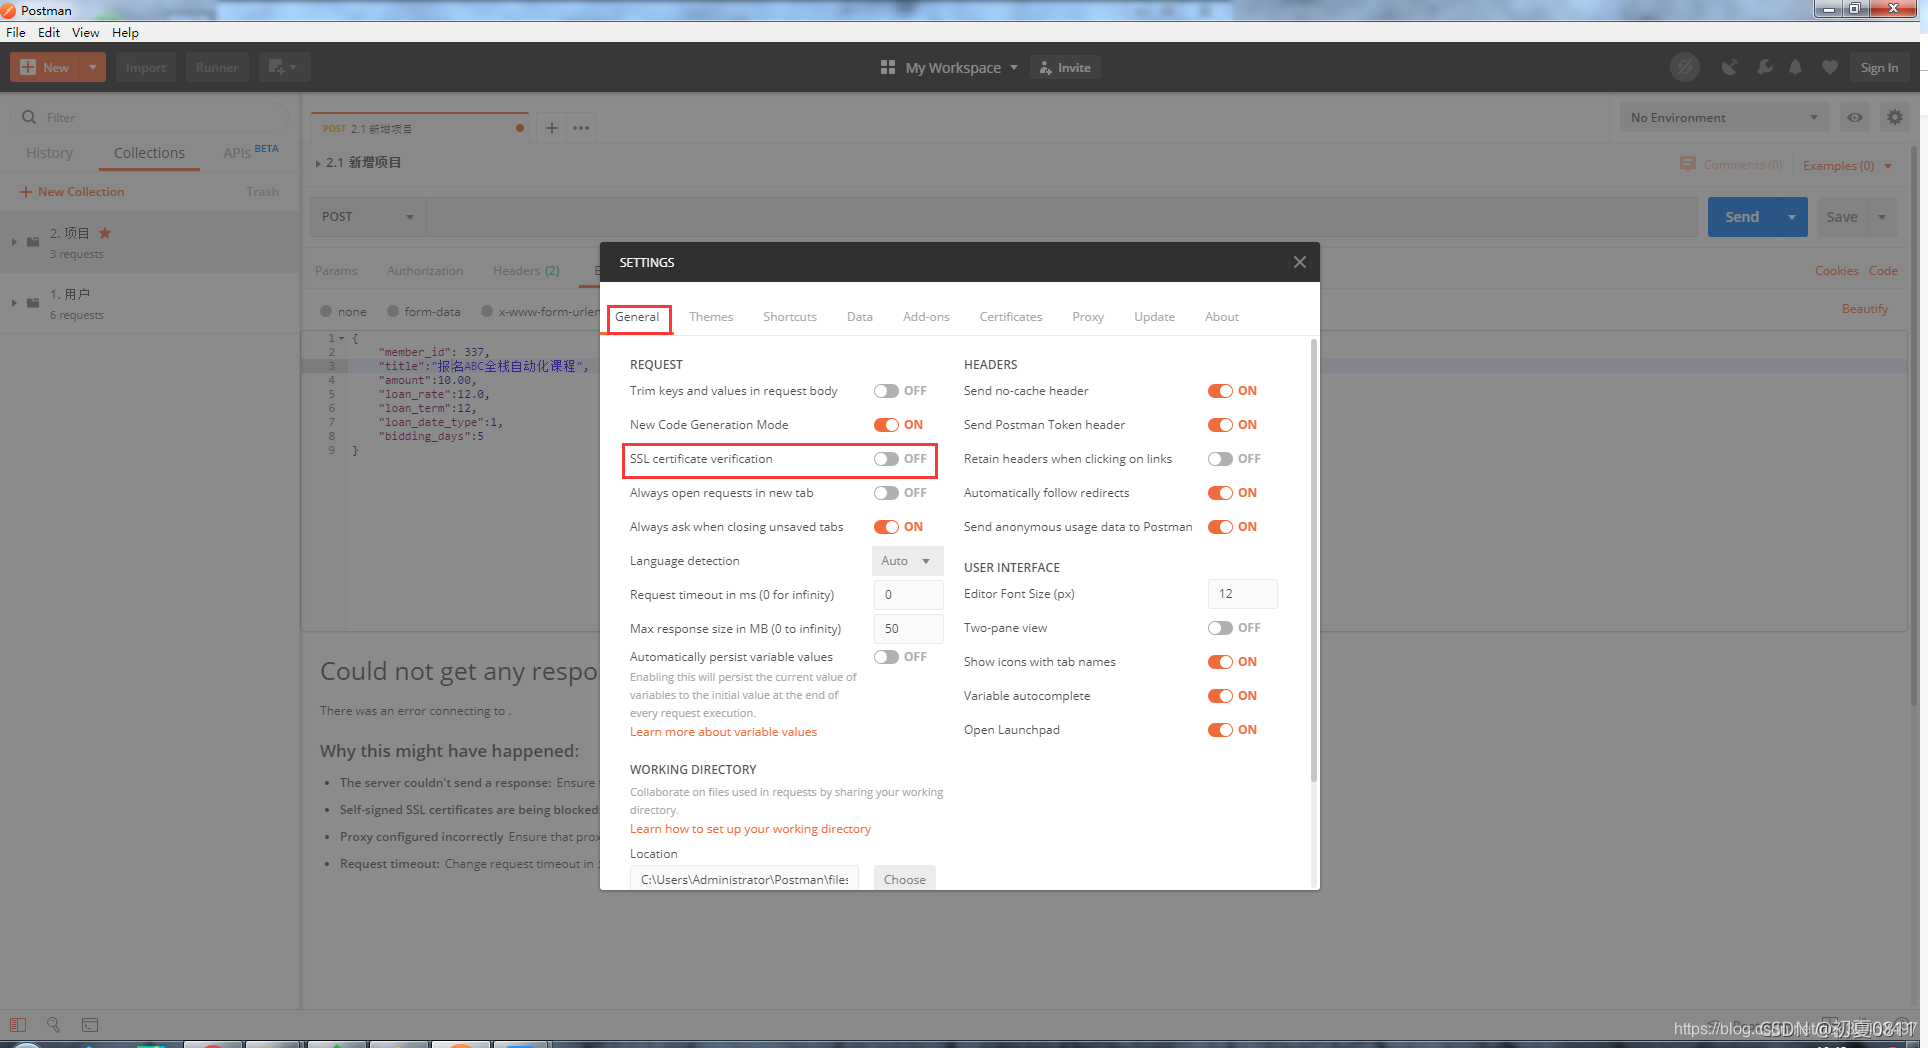This screenshot has height=1048, width=1928.
Task: Switch to the Shortcuts settings tab
Action: point(790,317)
